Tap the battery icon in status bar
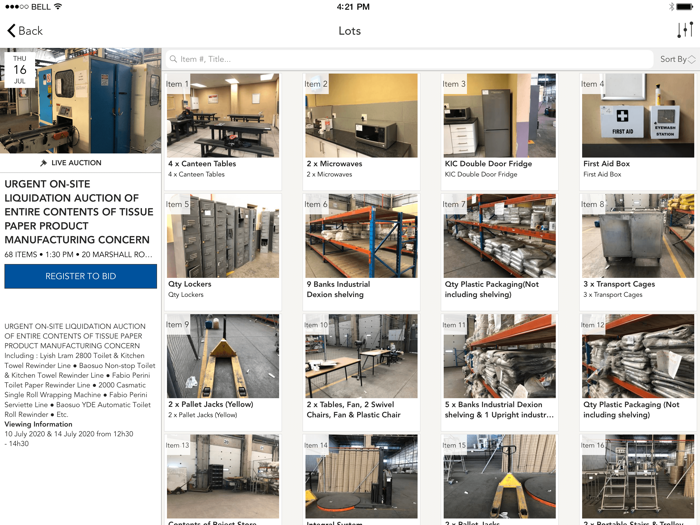700x525 pixels. (x=684, y=7)
